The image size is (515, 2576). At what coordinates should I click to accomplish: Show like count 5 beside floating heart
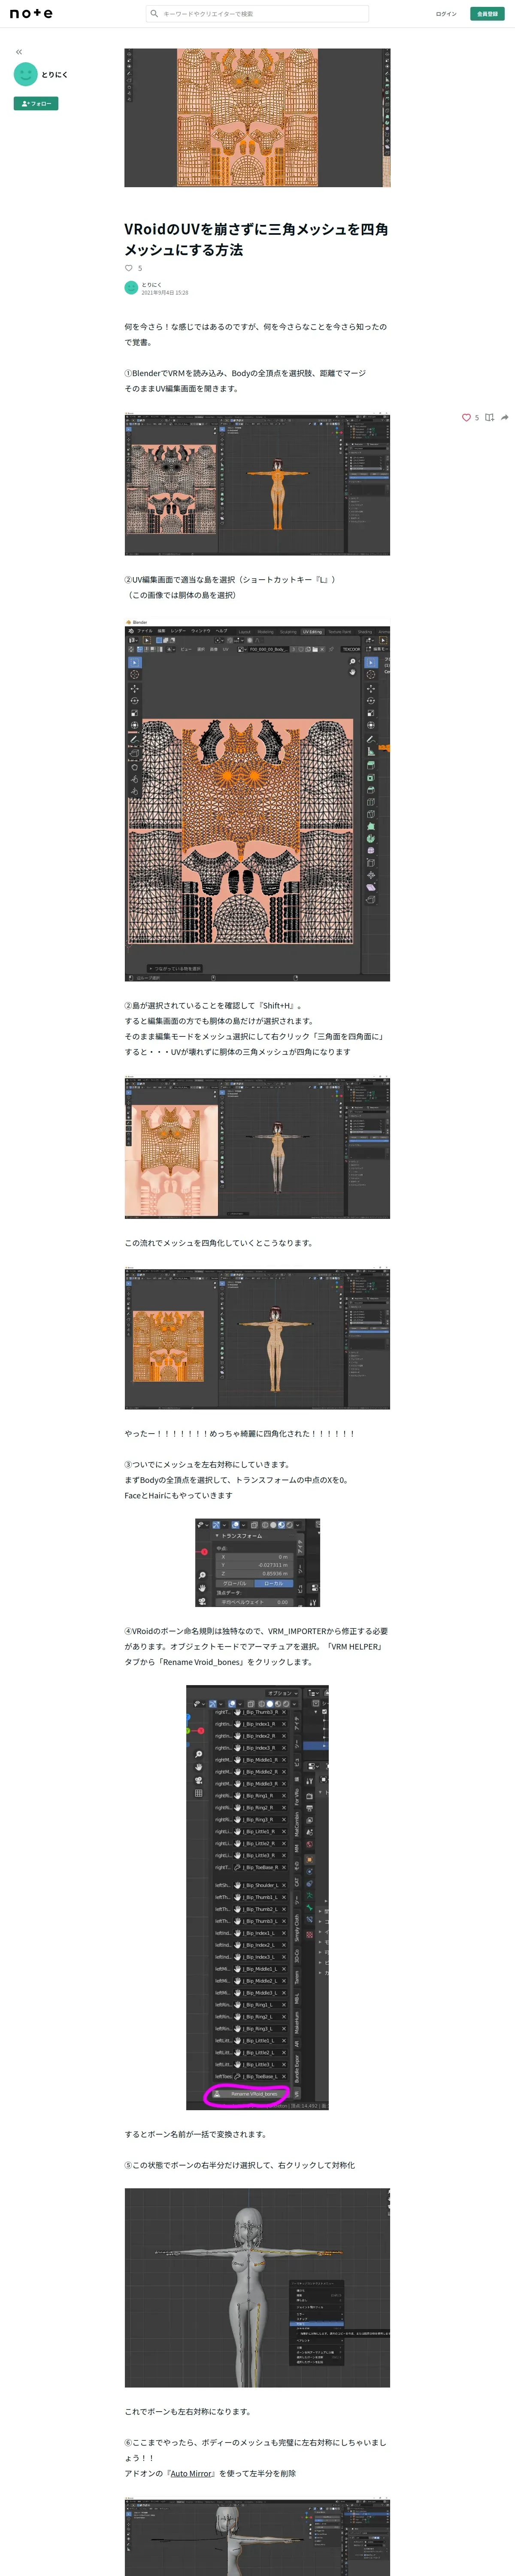coord(477,418)
